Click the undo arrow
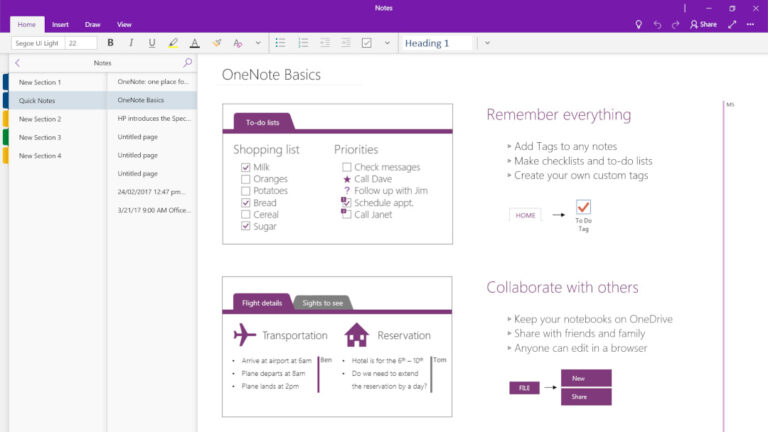Viewport: 768px width, 432px height. pyautogui.click(x=657, y=24)
